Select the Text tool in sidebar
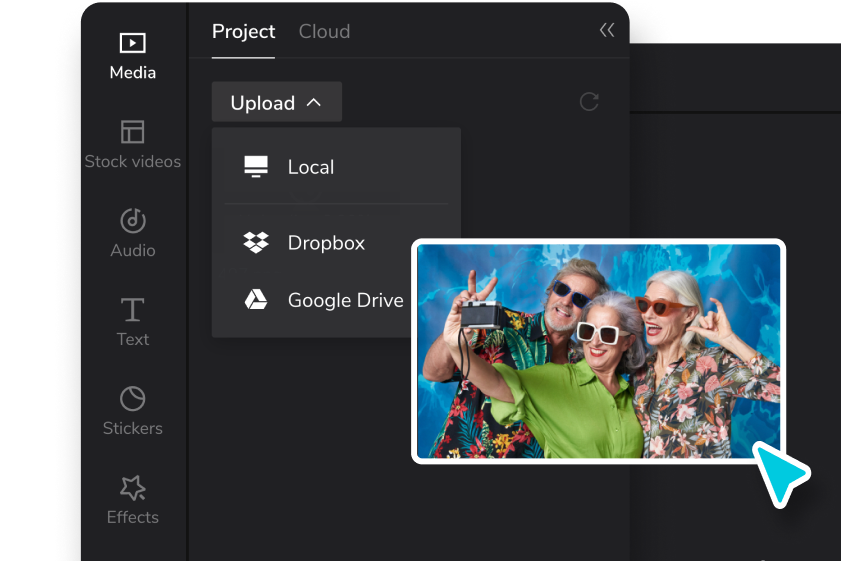Screen dimensions: 841x561 click(x=132, y=322)
